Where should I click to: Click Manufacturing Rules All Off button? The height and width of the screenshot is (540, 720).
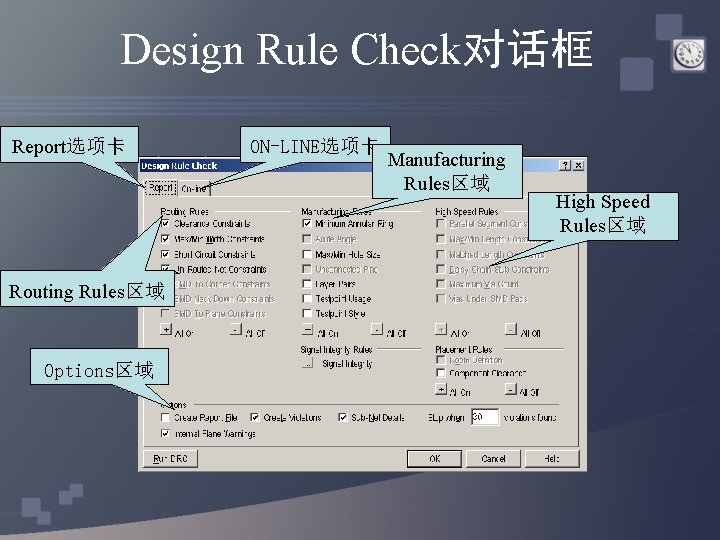pos(377,329)
